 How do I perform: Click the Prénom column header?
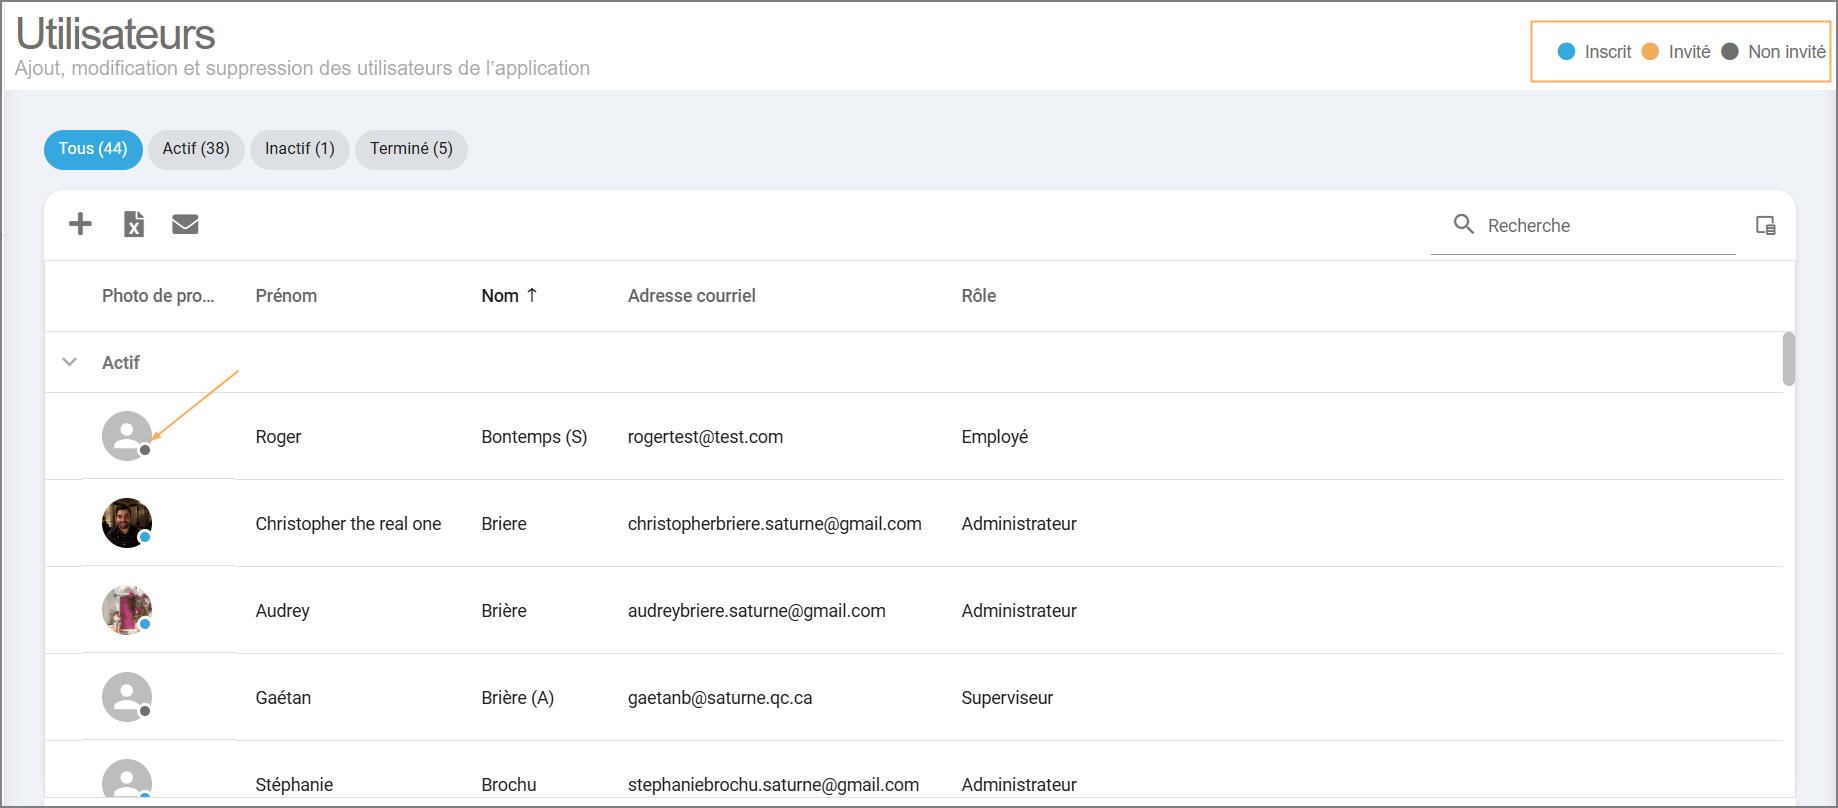click(286, 296)
